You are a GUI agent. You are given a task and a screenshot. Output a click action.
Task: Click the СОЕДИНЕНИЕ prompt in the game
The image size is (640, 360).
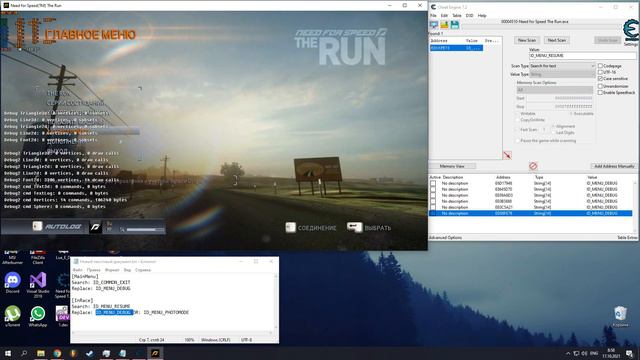[311, 228]
